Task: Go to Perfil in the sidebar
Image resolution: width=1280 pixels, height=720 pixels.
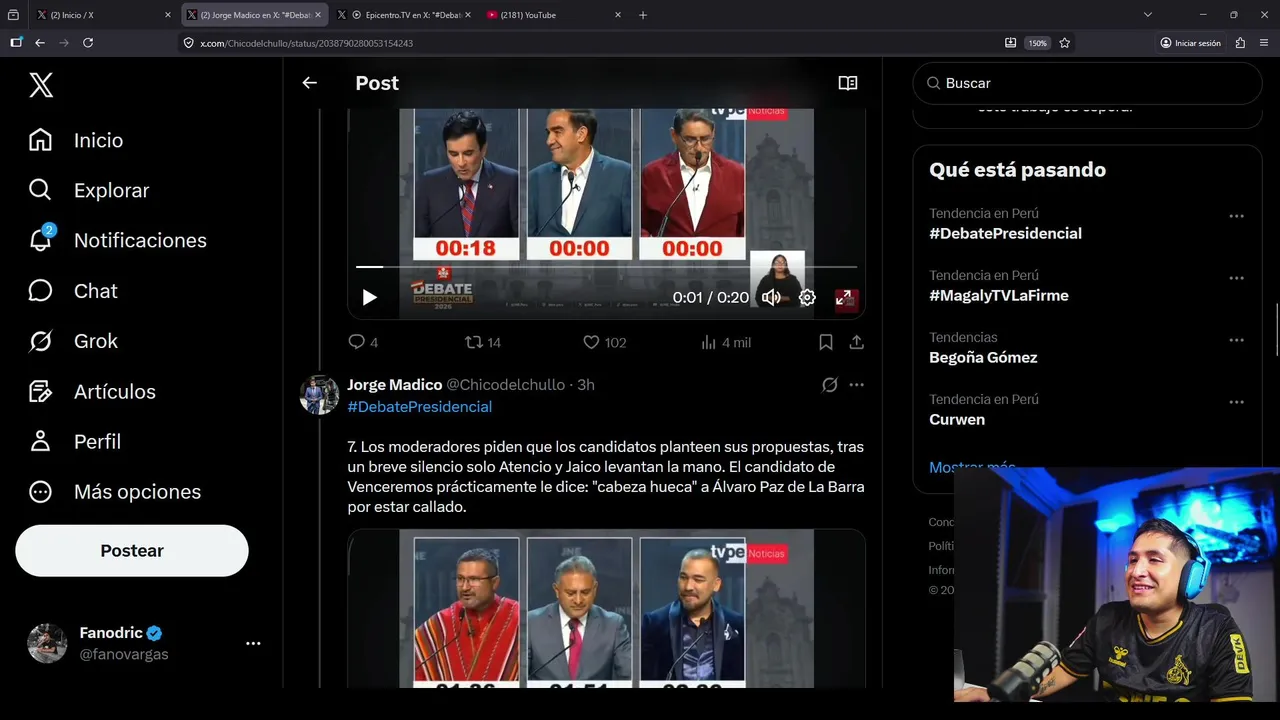Action: coord(75,441)
